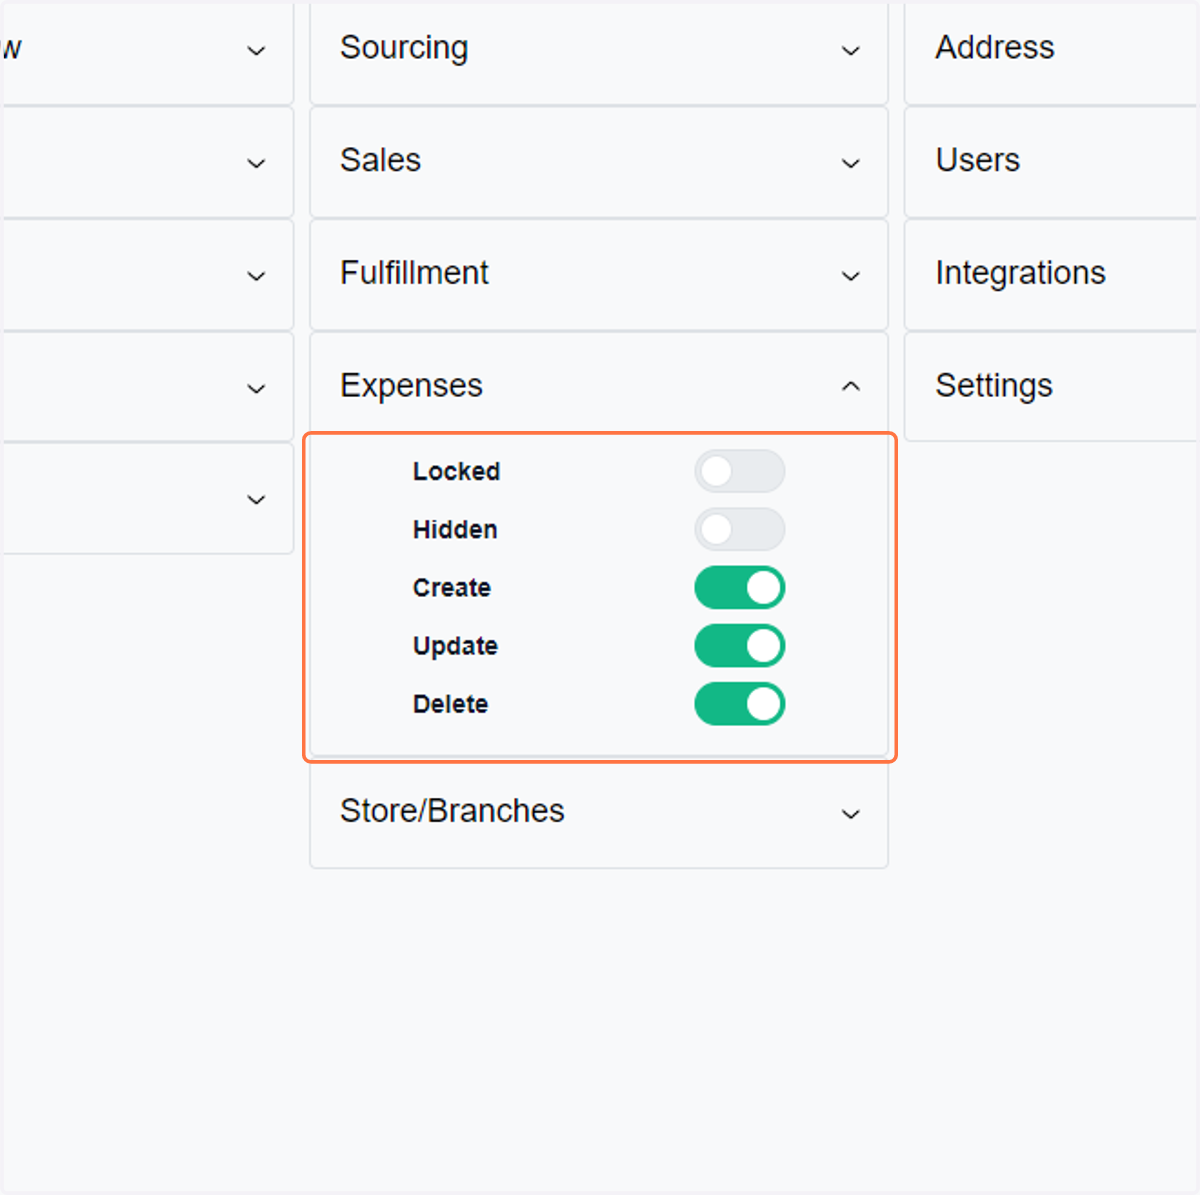Toggle the Locked switch on

[x=740, y=471]
